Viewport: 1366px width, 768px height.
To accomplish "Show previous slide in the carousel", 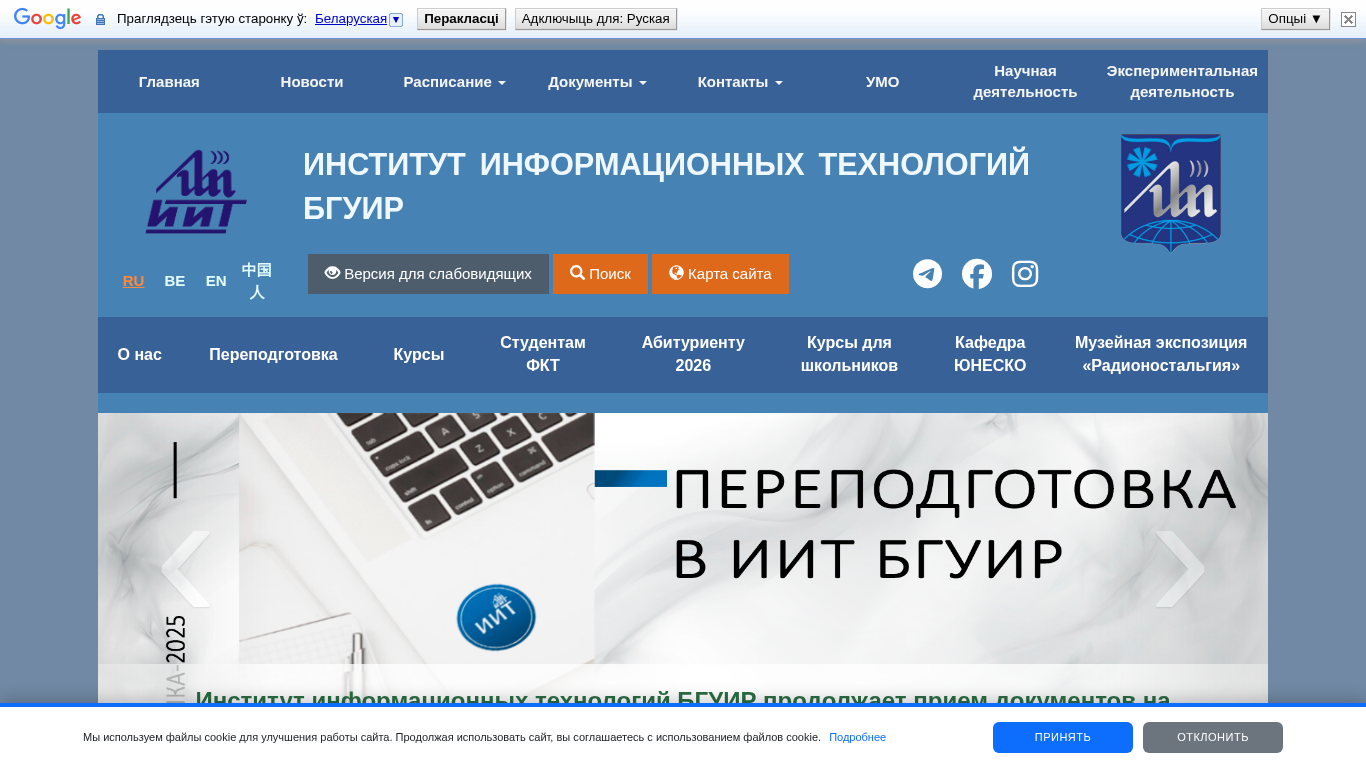I will 186,569.
